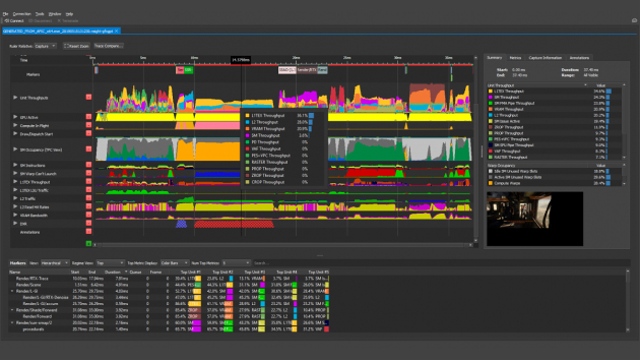This screenshot has height=360, width=640.
Task: Click the Terminate toolbar icon
Action: [68, 21]
